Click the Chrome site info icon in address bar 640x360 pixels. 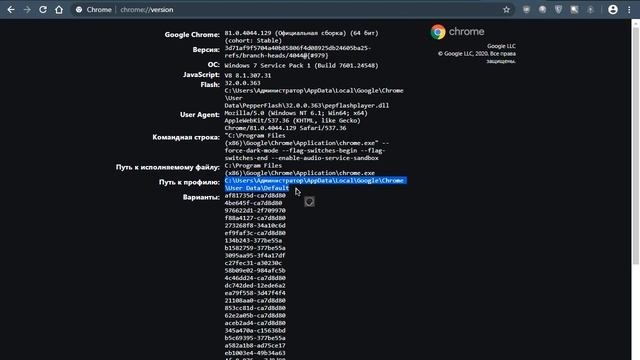point(79,9)
